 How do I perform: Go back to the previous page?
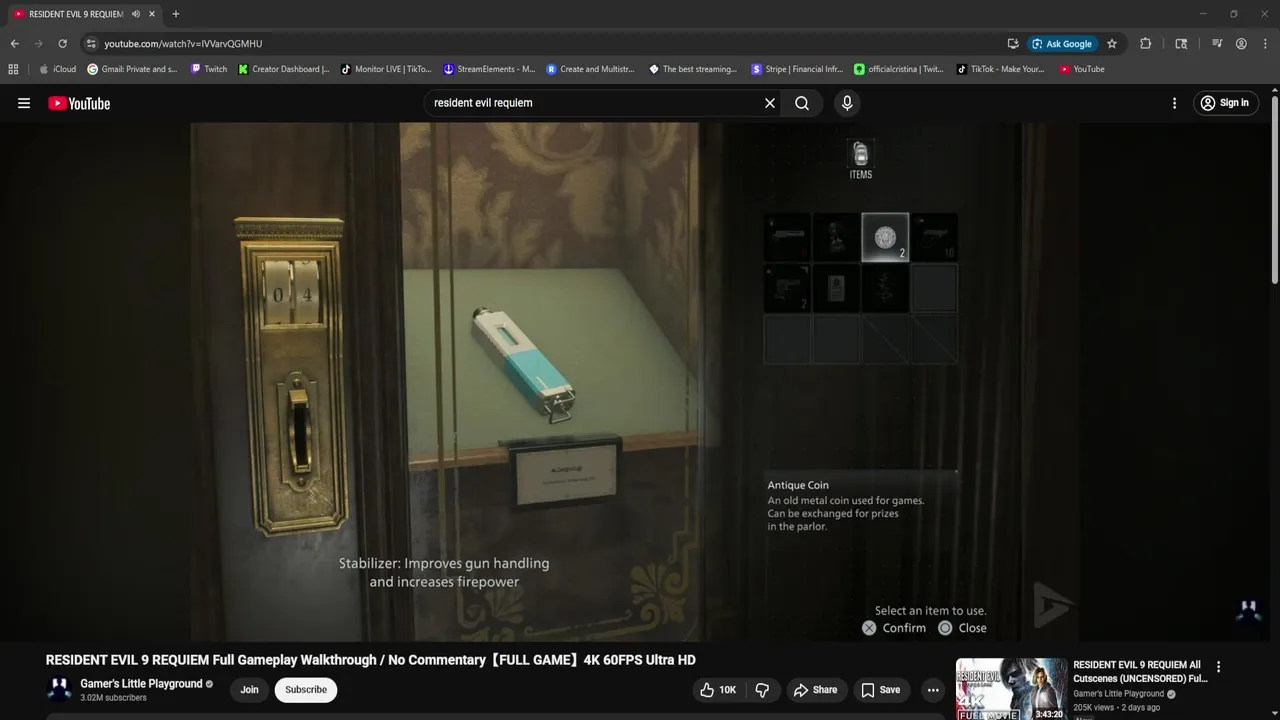[x=14, y=44]
